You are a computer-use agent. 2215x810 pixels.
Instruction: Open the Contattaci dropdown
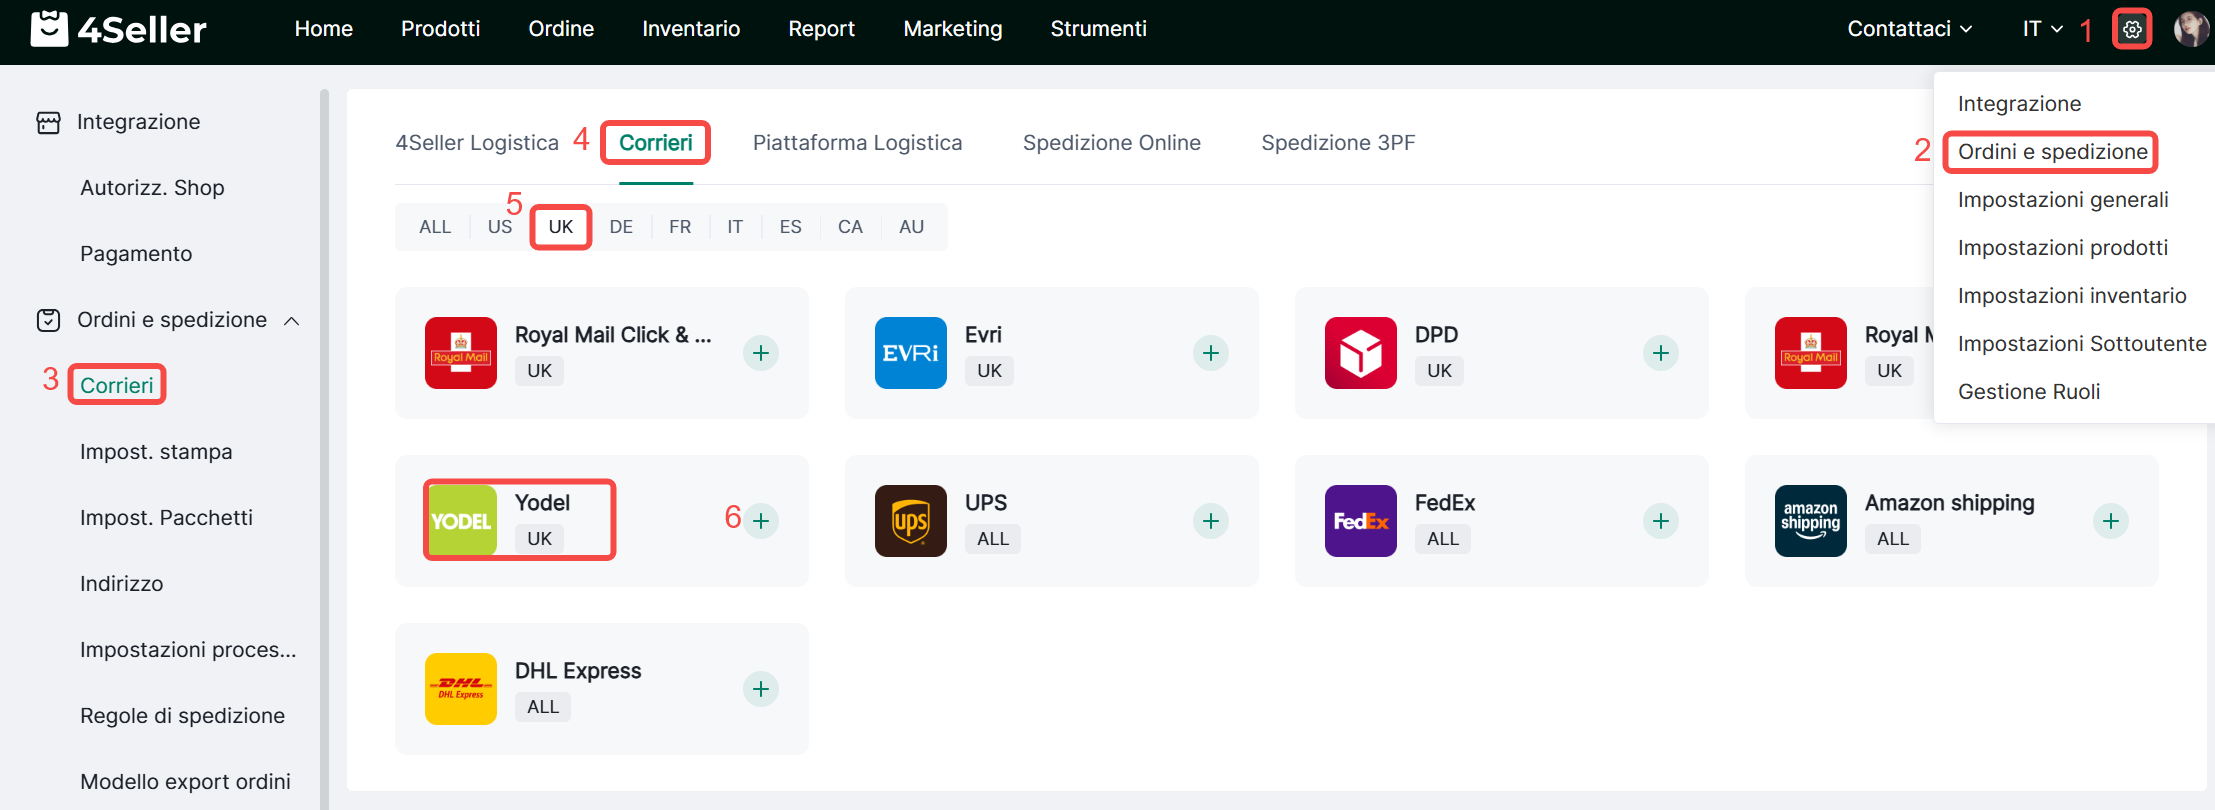pos(1909,29)
